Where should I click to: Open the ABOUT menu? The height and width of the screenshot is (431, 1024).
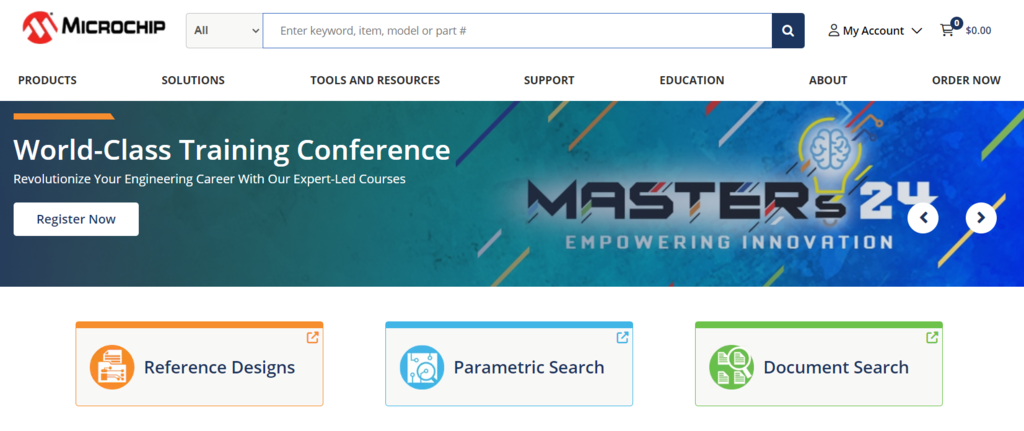pyautogui.click(x=828, y=80)
